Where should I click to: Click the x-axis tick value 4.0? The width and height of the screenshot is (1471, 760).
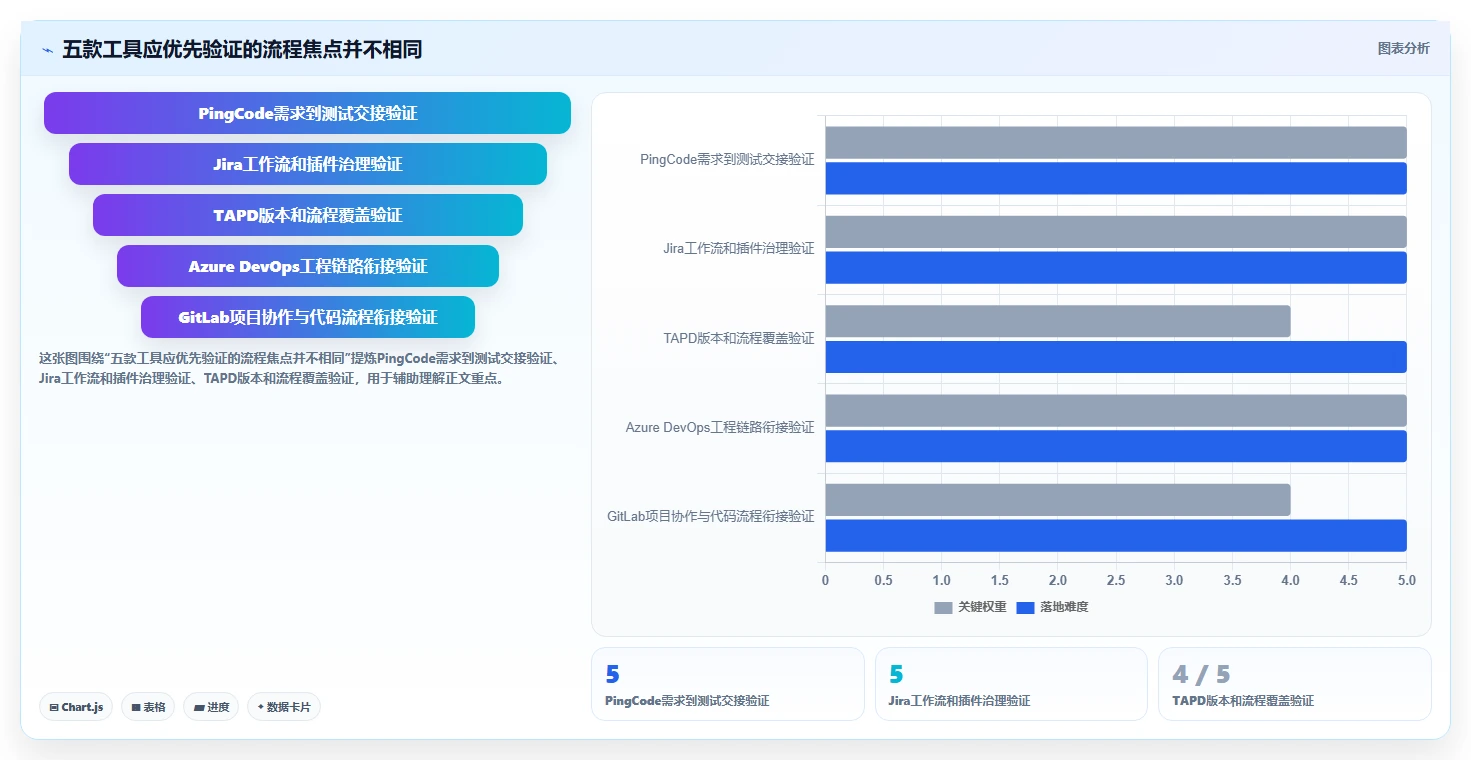coord(1291,581)
